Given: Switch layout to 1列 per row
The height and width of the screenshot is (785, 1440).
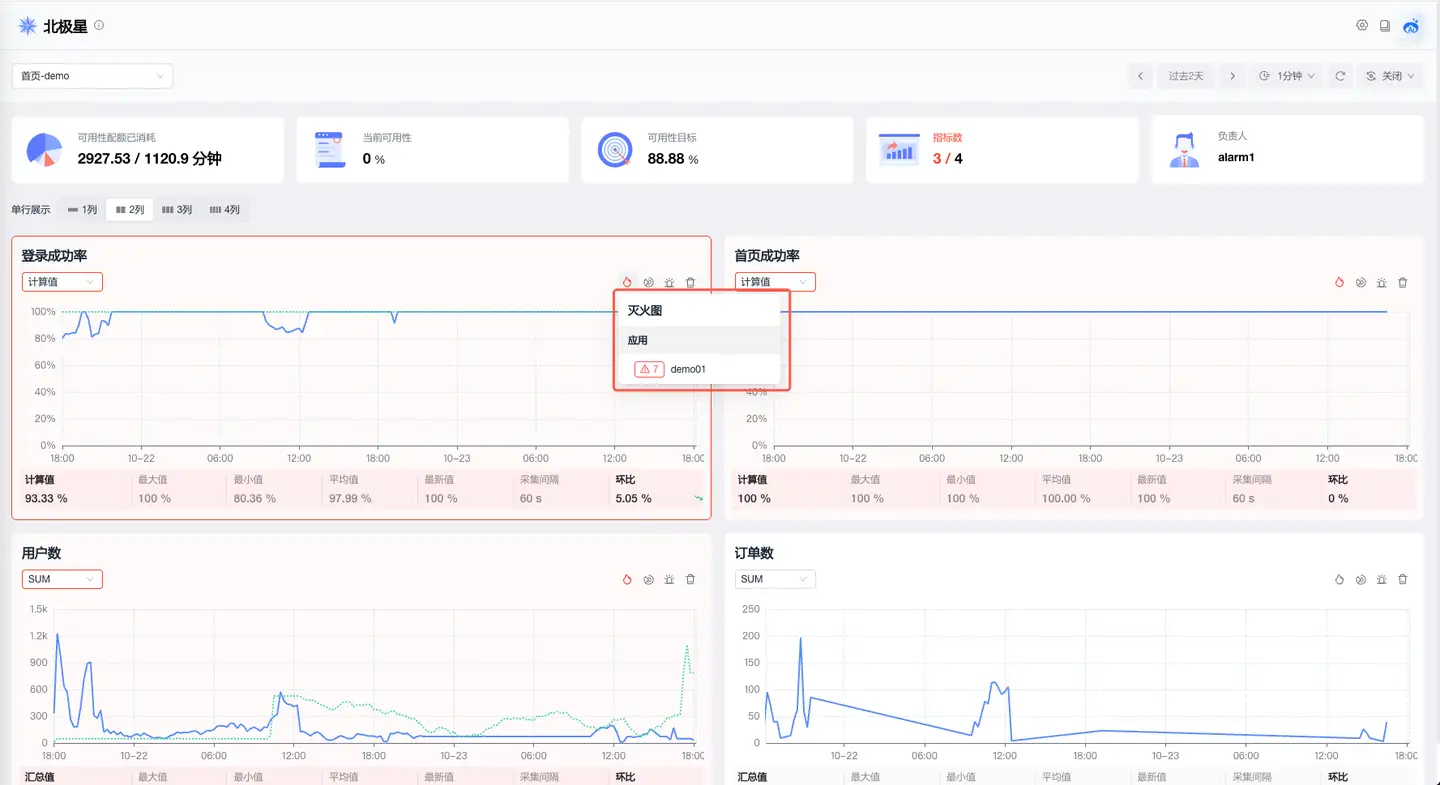Looking at the screenshot, I should (x=82, y=210).
